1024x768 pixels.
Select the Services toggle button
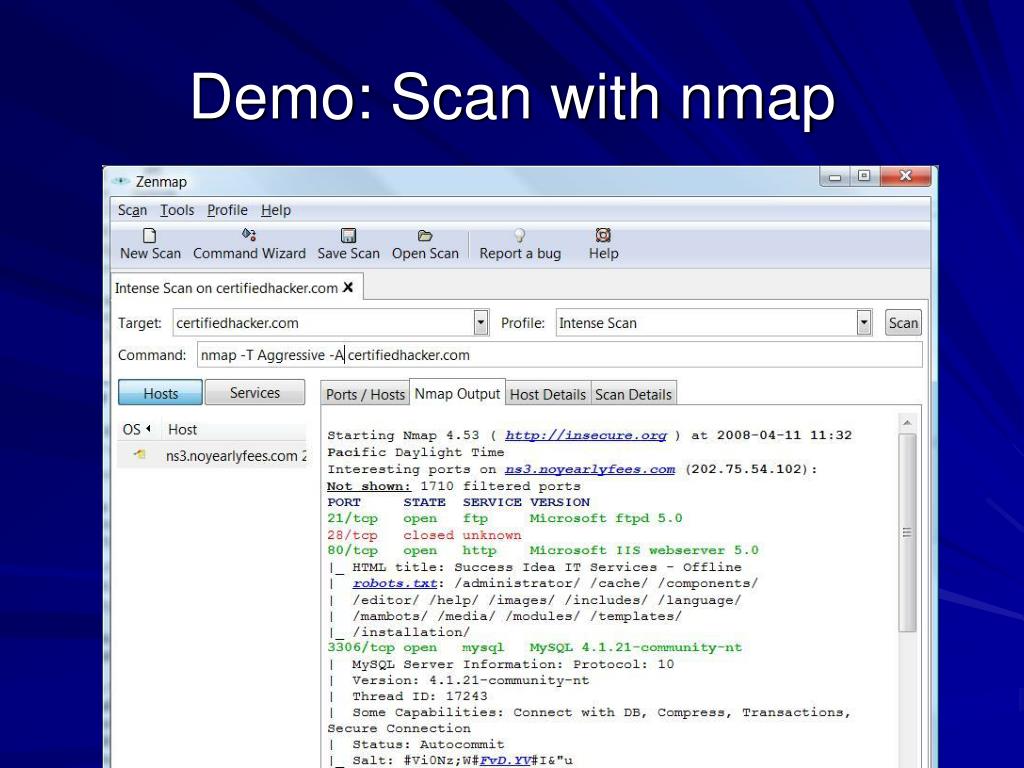255,392
